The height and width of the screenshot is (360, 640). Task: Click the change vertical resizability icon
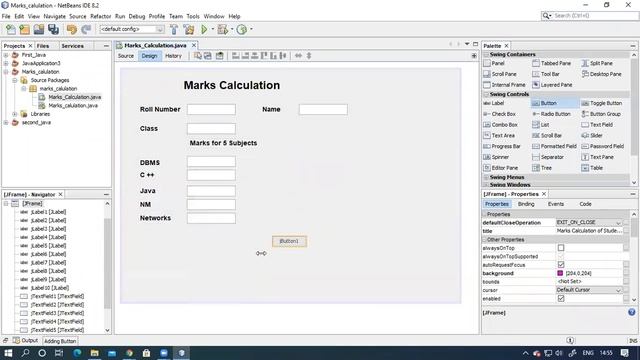coord(309,56)
